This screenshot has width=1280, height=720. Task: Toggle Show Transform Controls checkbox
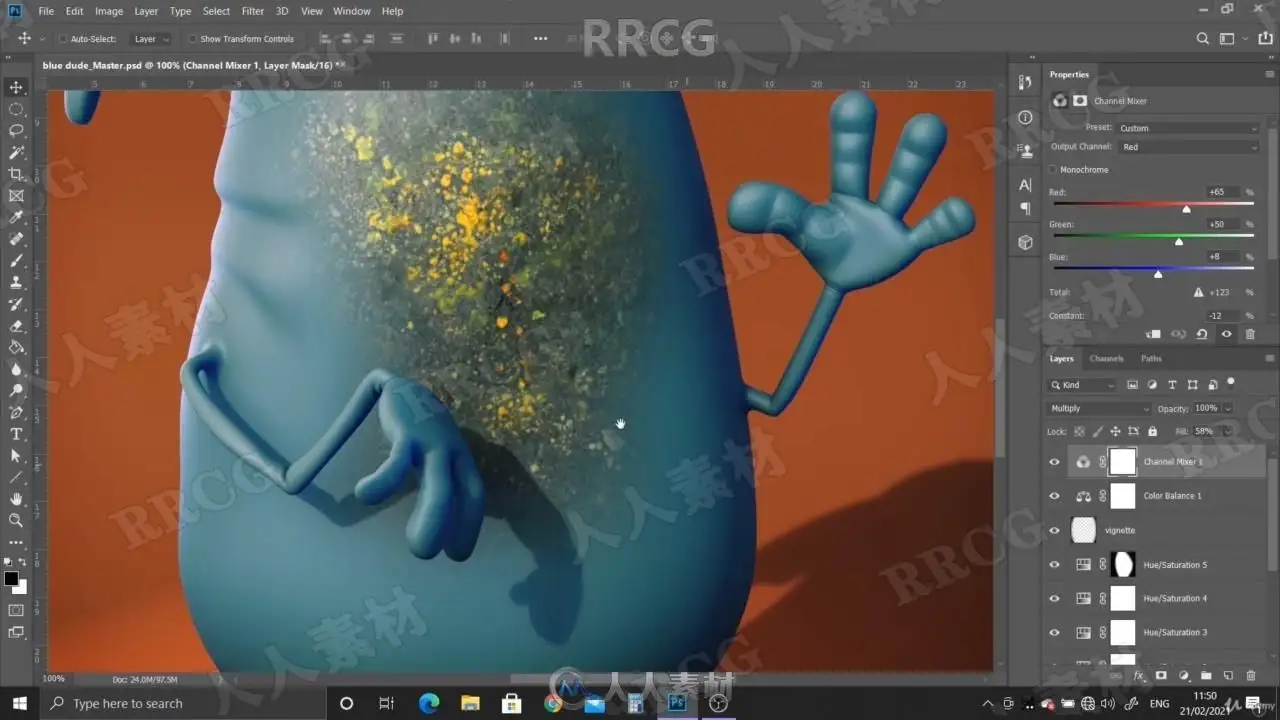point(192,39)
